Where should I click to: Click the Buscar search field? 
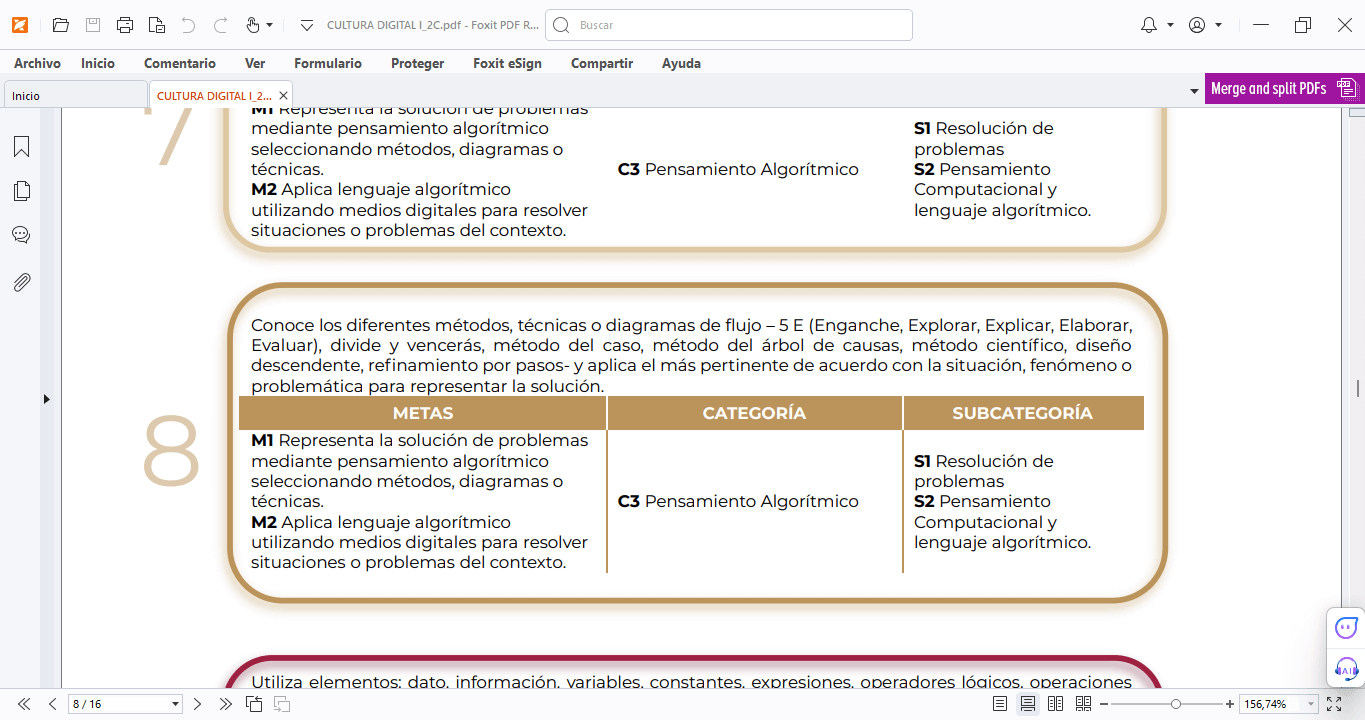tap(728, 25)
